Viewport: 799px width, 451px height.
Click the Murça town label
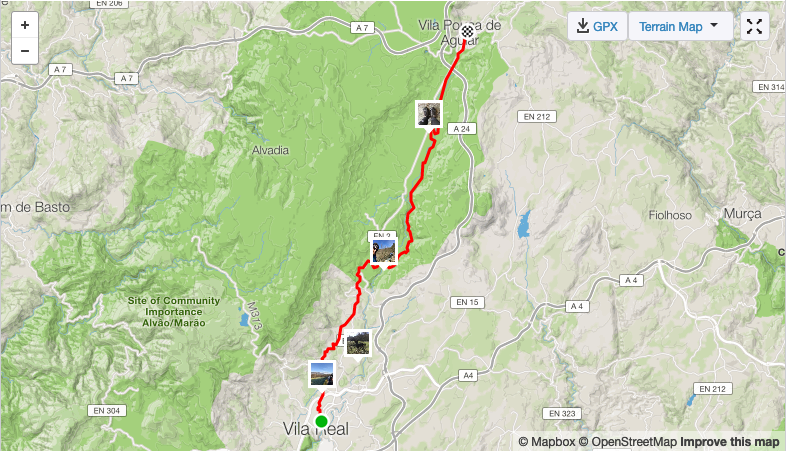click(742, 214)
